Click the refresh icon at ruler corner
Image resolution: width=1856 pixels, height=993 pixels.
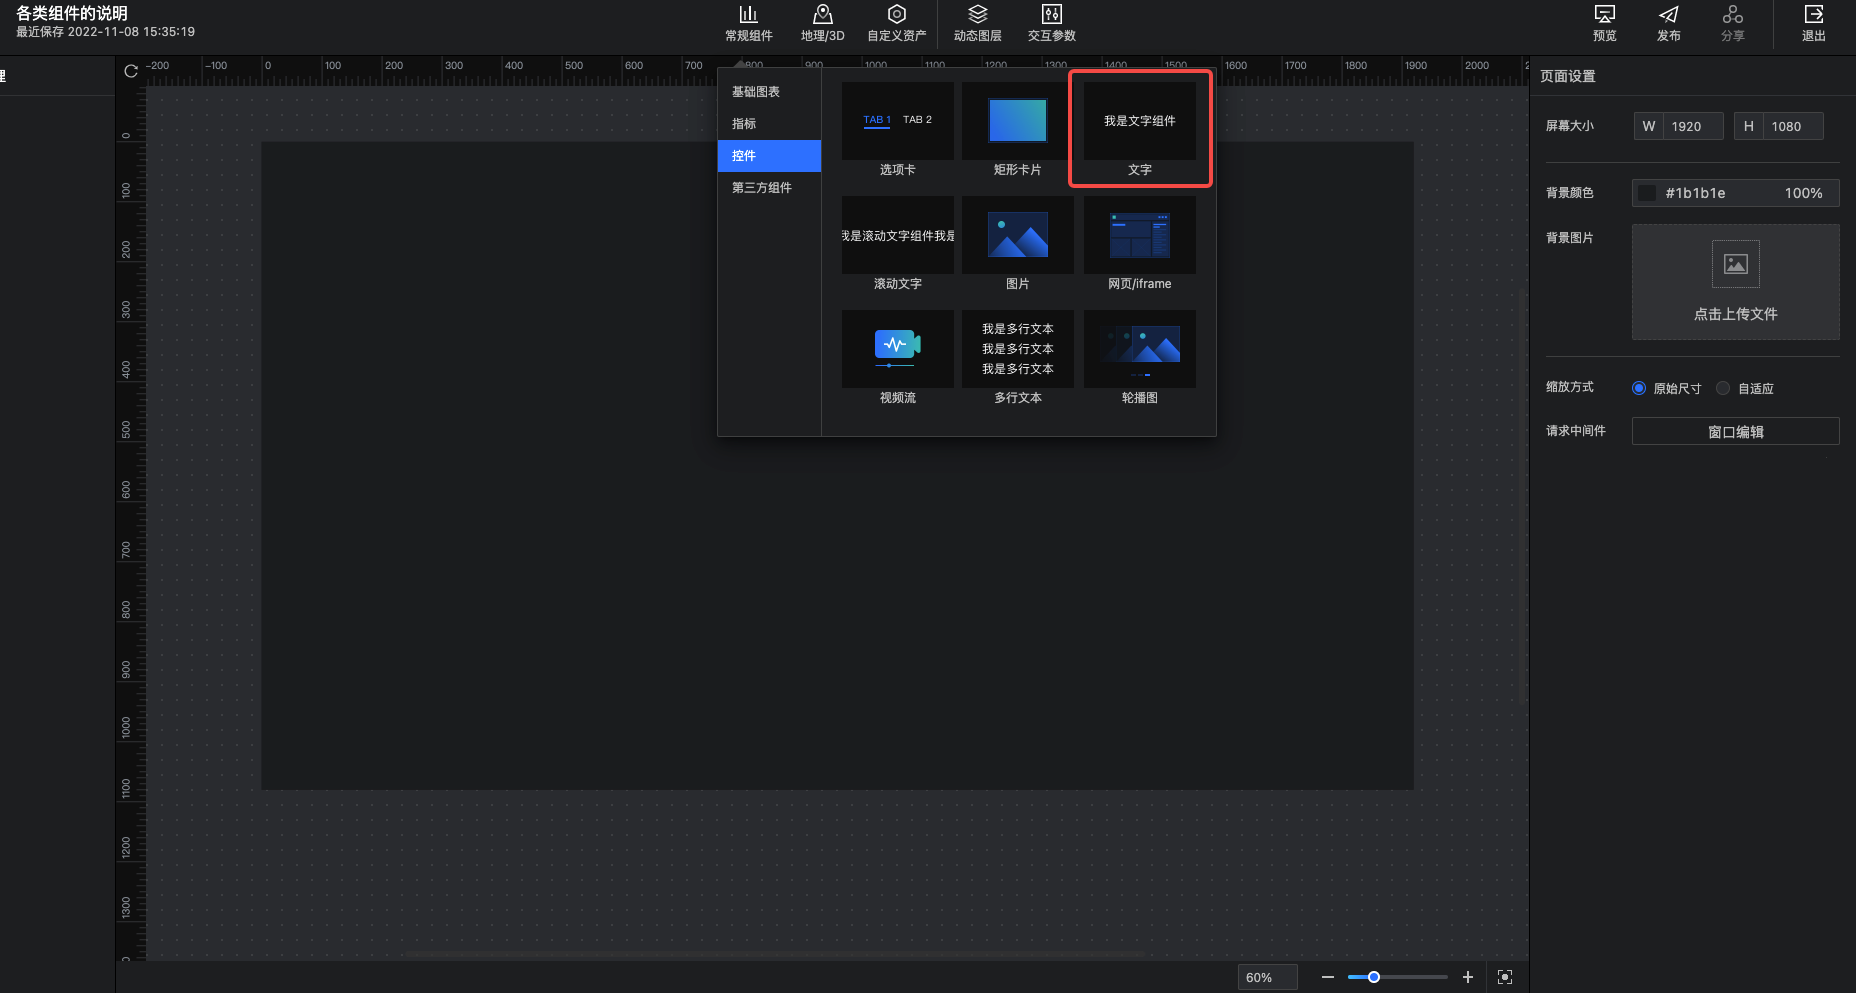131,71
